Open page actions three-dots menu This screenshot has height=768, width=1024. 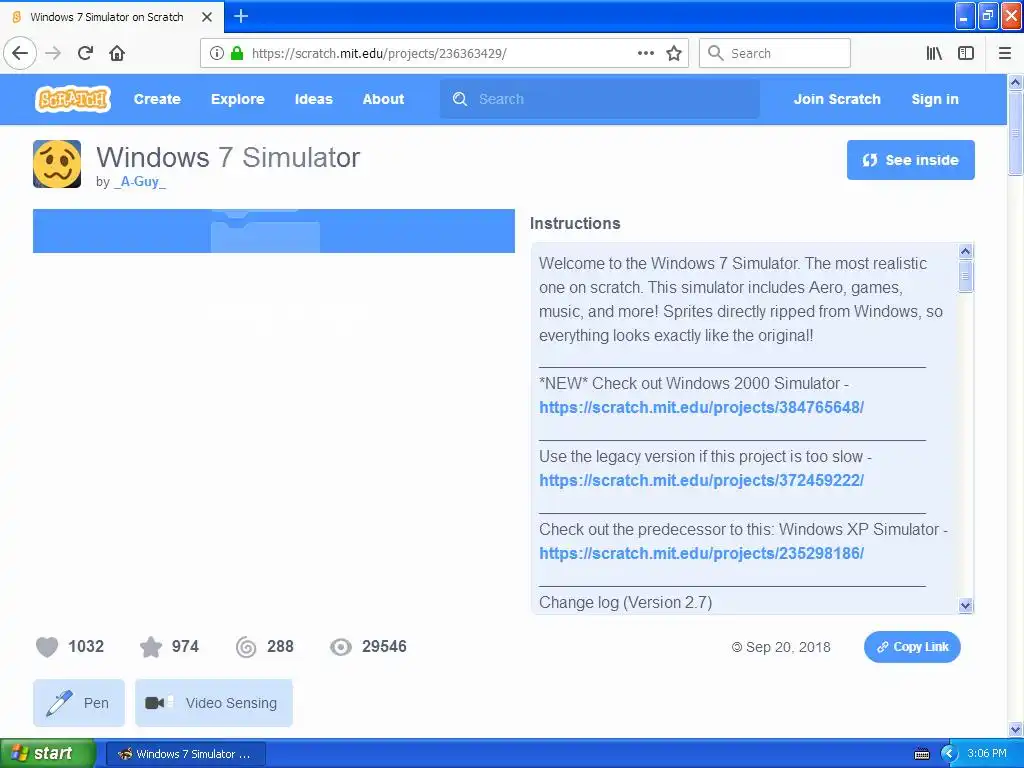pos(646,53)
